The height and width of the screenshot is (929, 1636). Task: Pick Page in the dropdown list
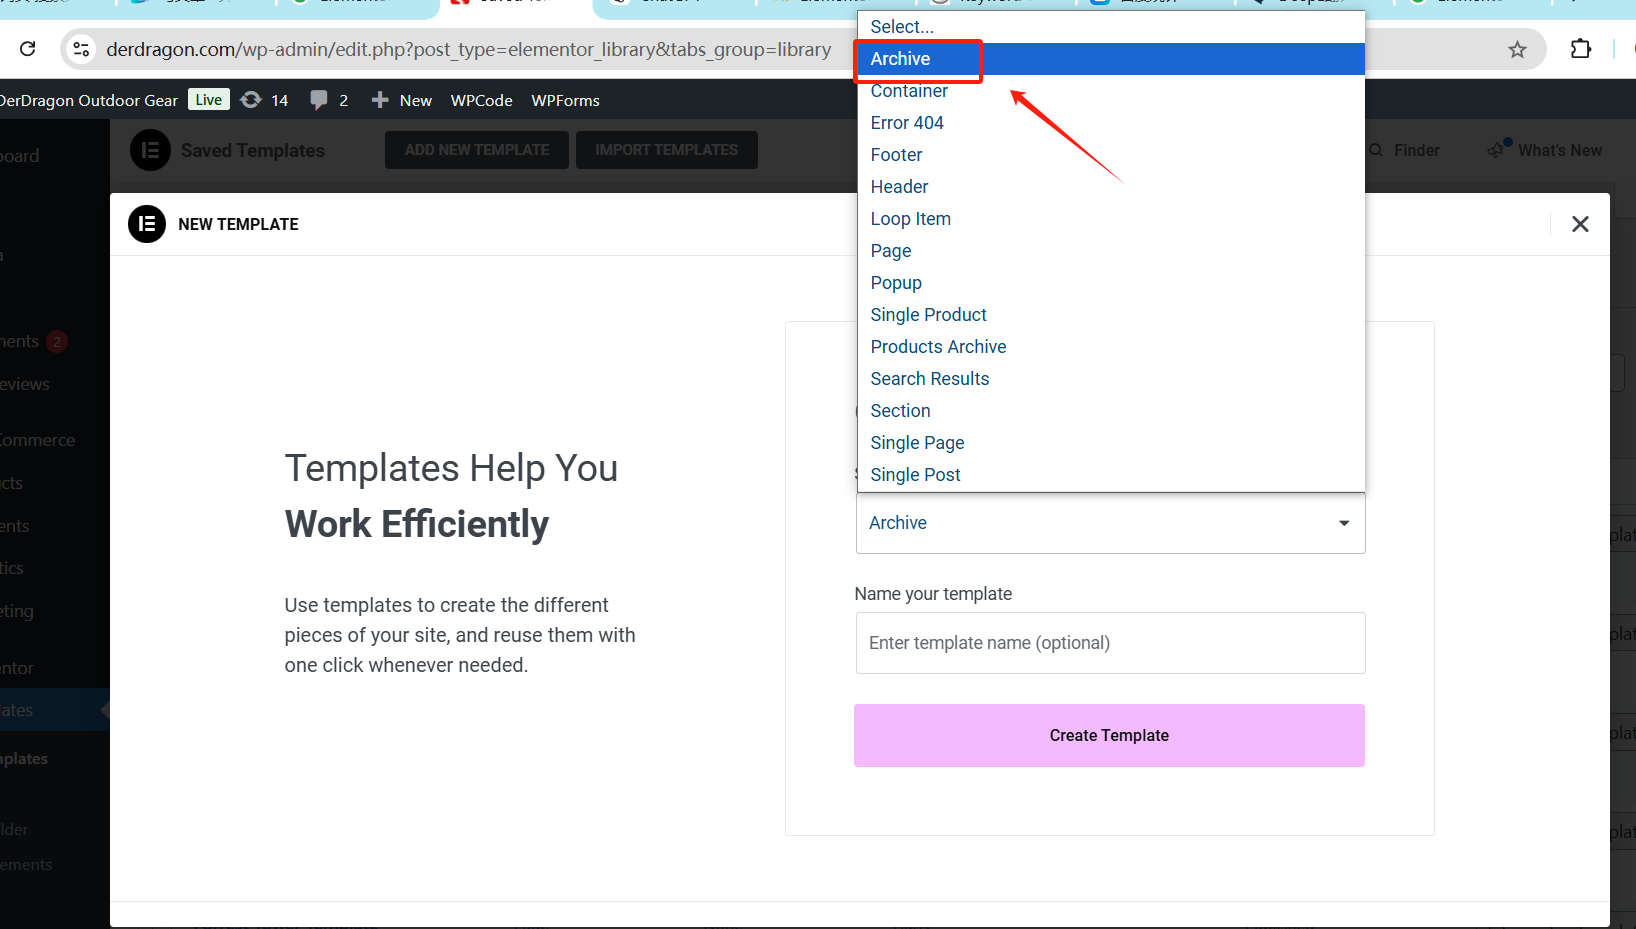[1111, 251]
